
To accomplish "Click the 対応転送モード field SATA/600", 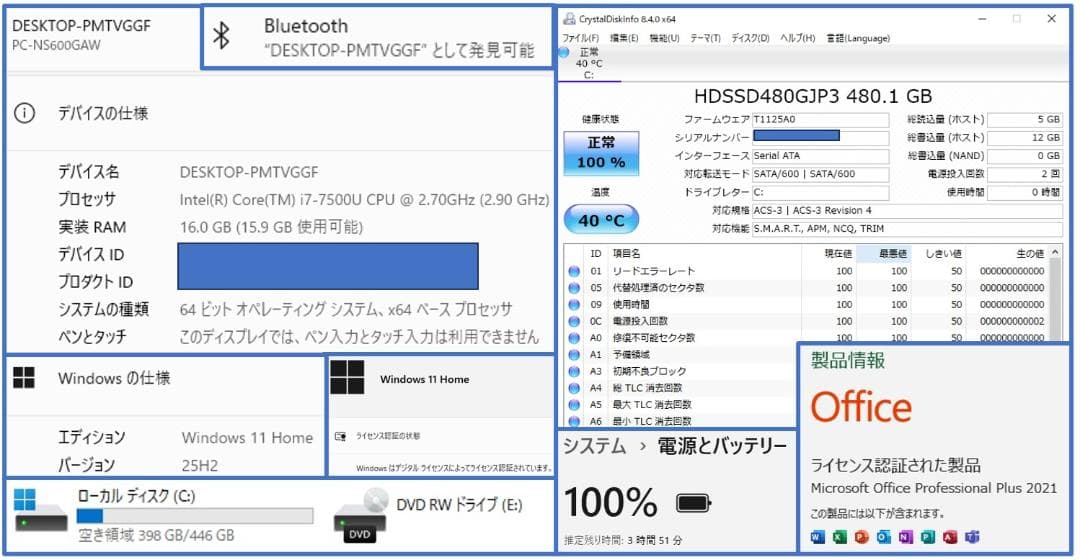I will click(820, 174).
